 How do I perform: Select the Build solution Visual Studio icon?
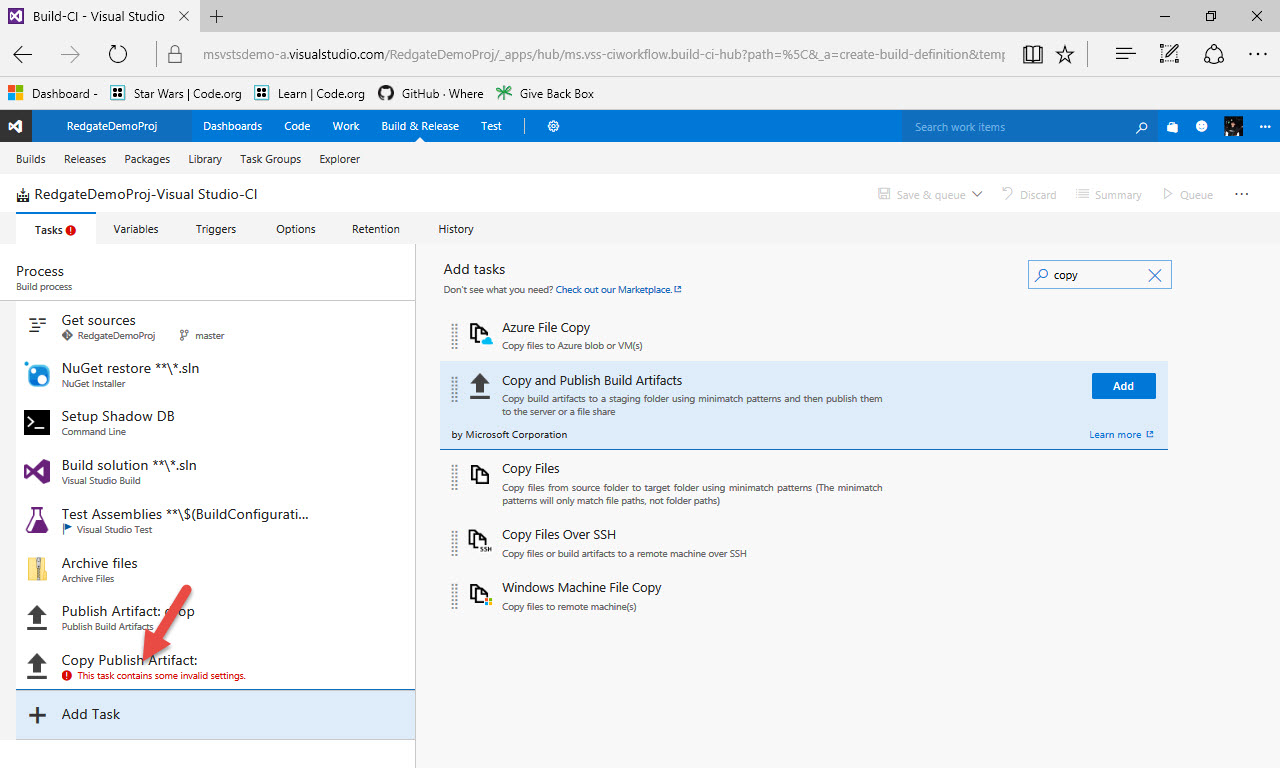coord(37,472)
